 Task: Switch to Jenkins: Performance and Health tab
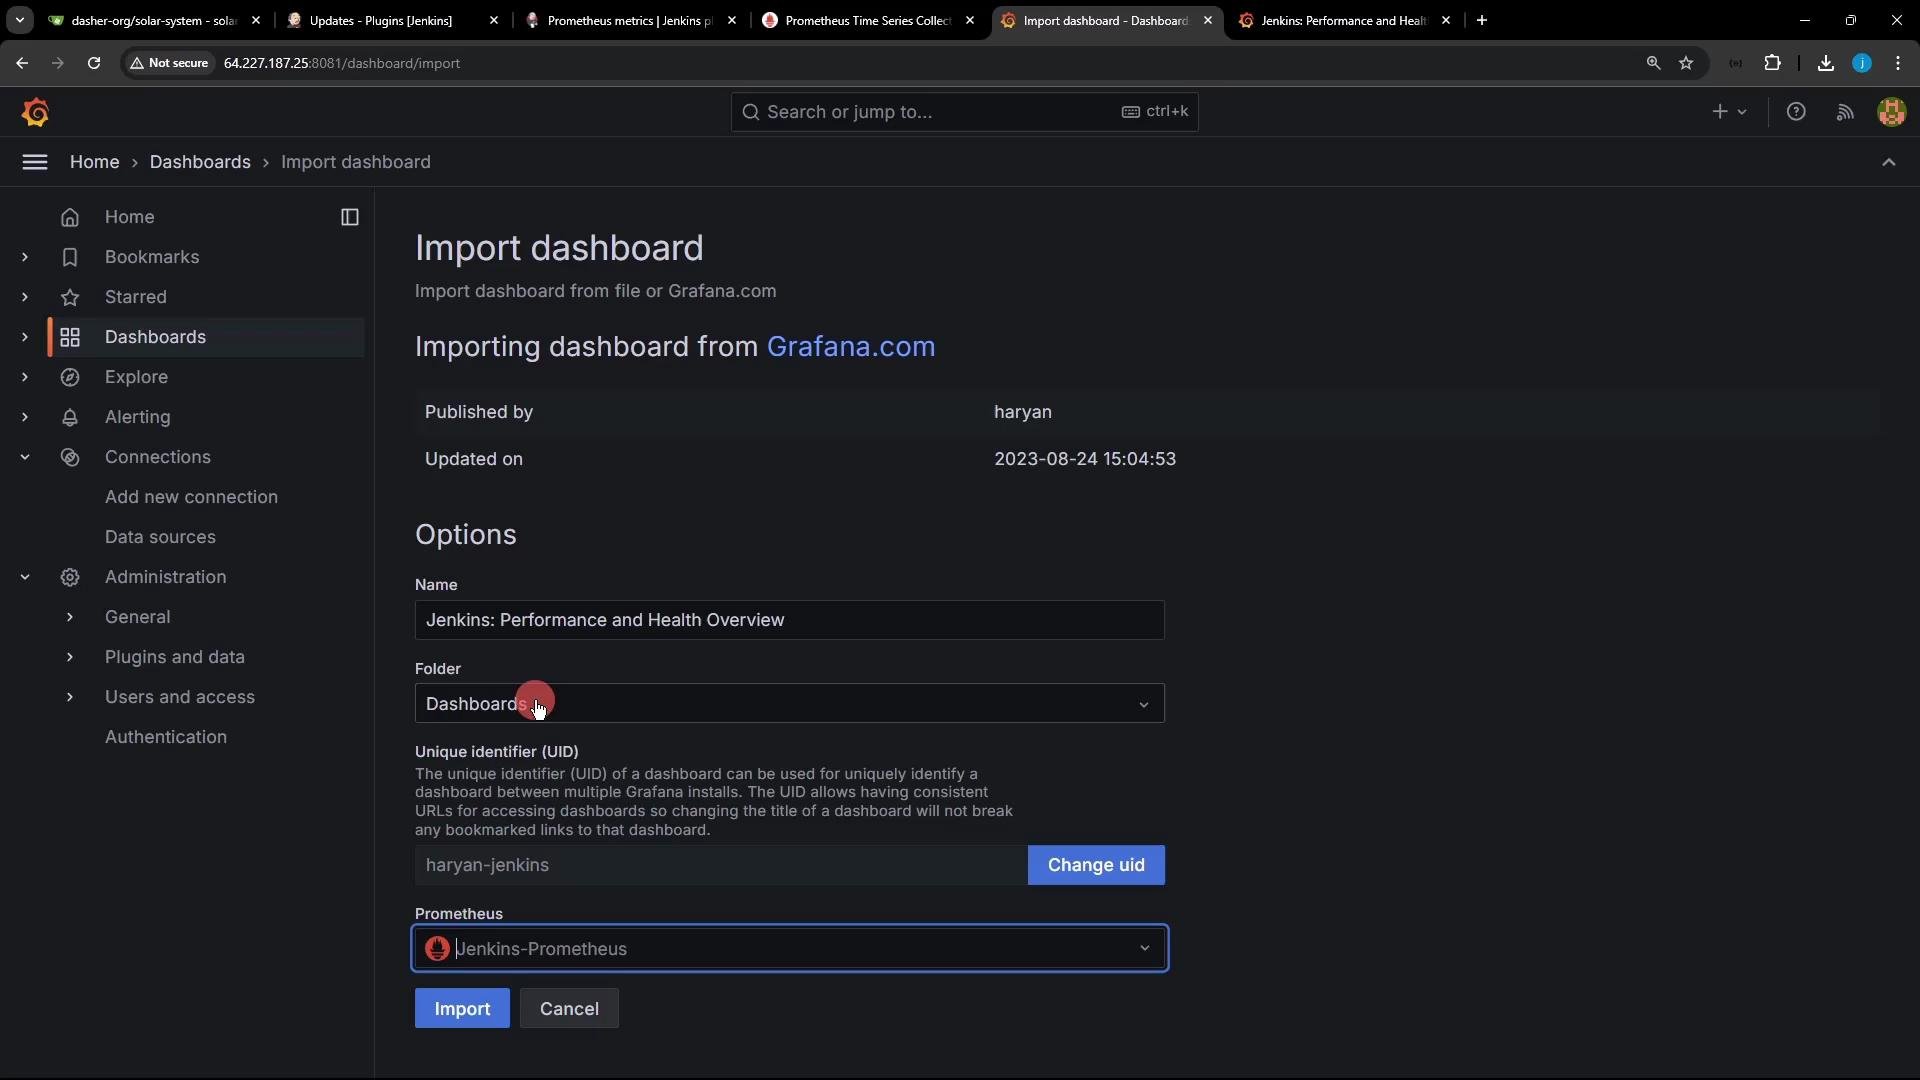pos(1344,20)
